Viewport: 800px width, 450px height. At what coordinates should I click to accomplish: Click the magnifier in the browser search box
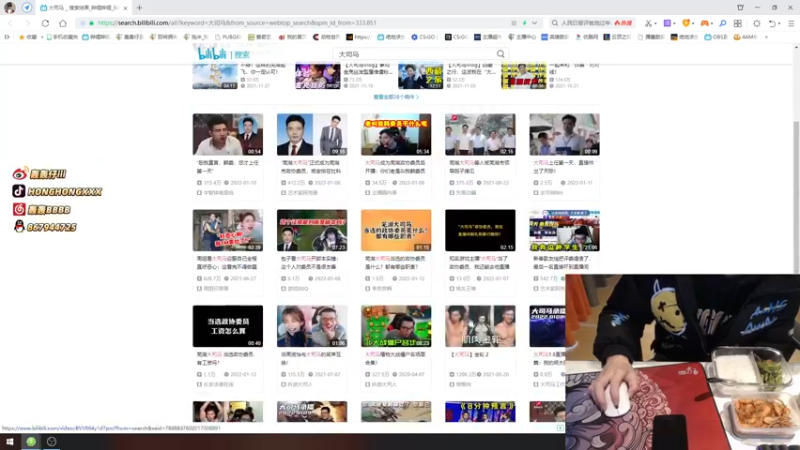pyautogui.click(x=555, y=23)
